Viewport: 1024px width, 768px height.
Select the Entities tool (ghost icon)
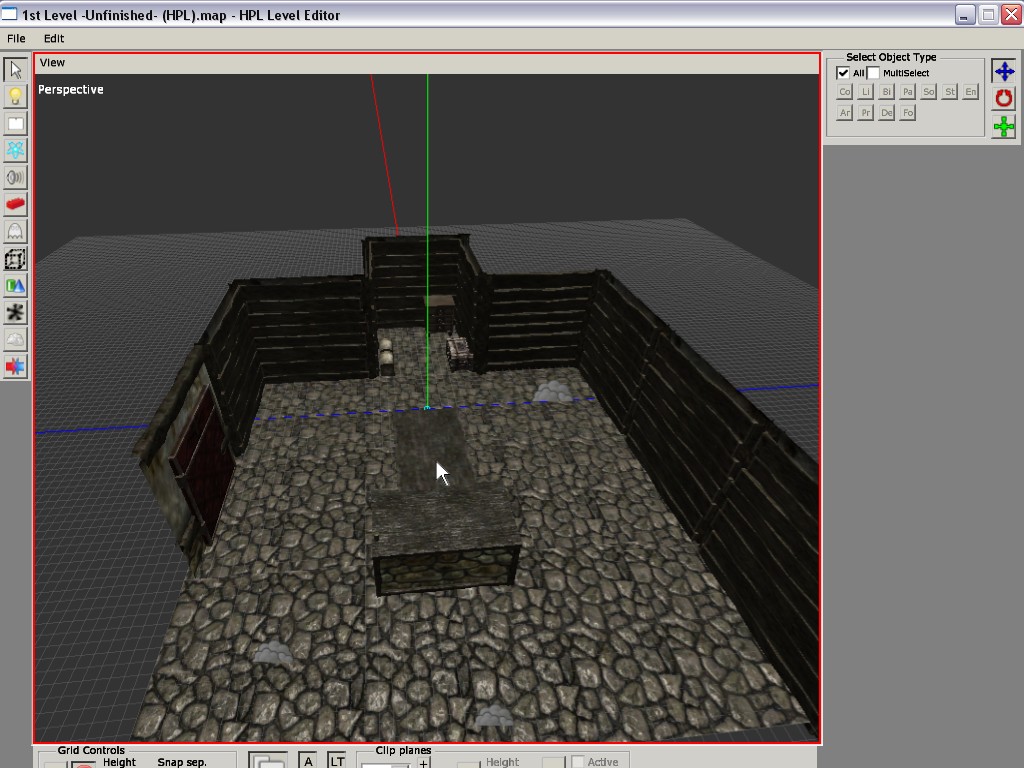pyautogui.click(x=15, y=231)
